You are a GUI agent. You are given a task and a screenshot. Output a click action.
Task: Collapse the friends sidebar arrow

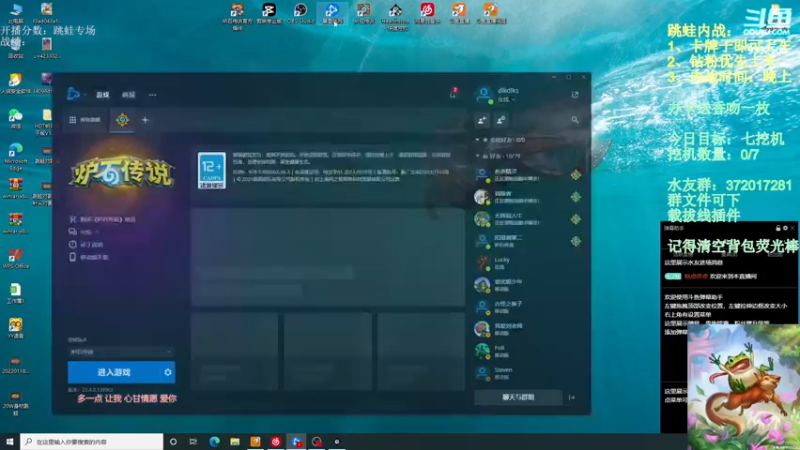(x=572, y=397)
